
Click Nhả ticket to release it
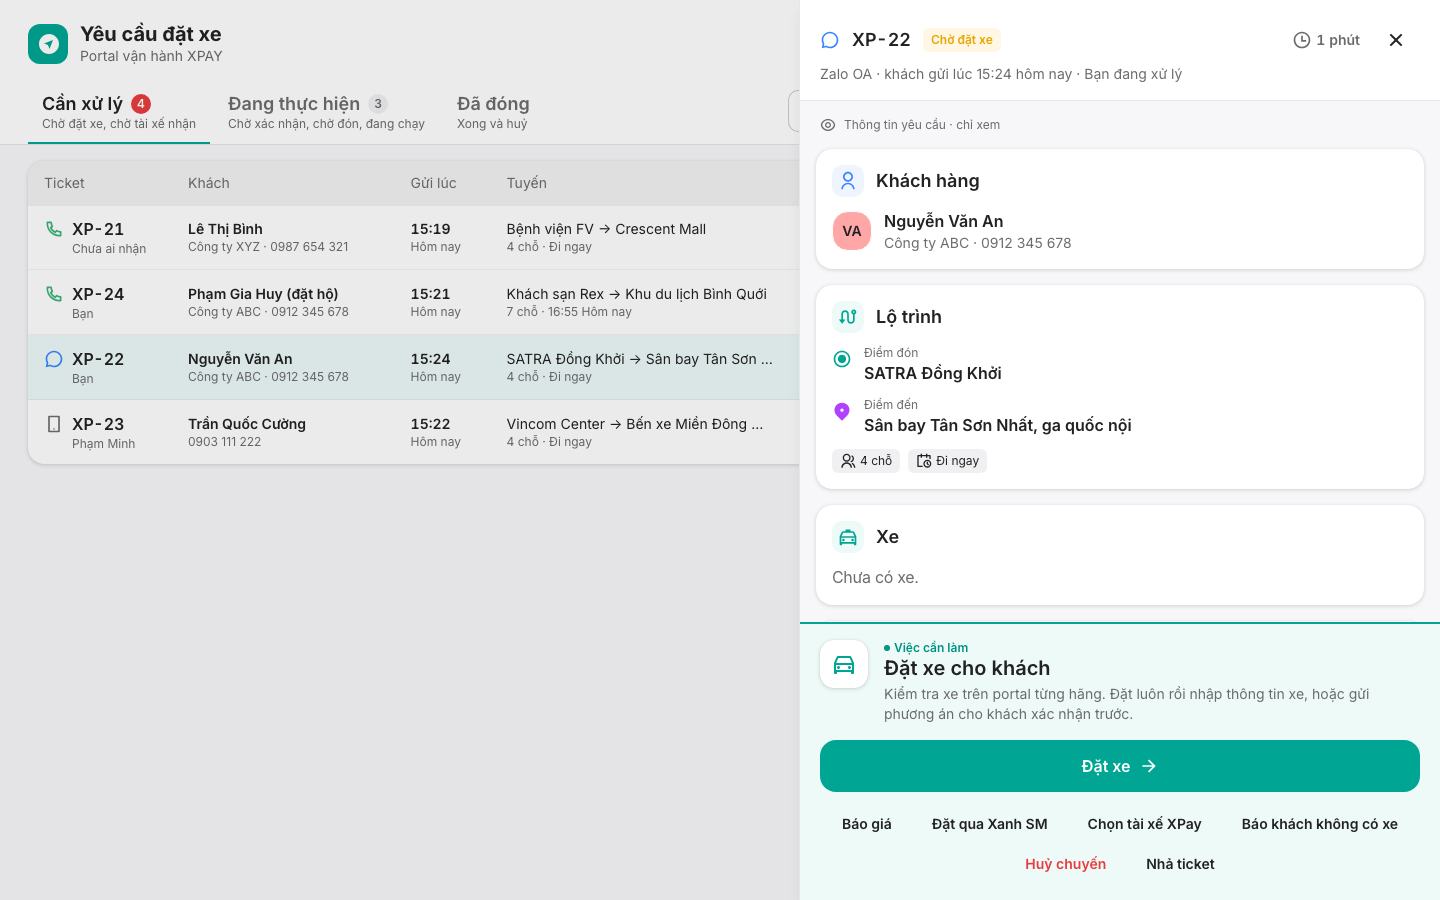point(1180,864)
